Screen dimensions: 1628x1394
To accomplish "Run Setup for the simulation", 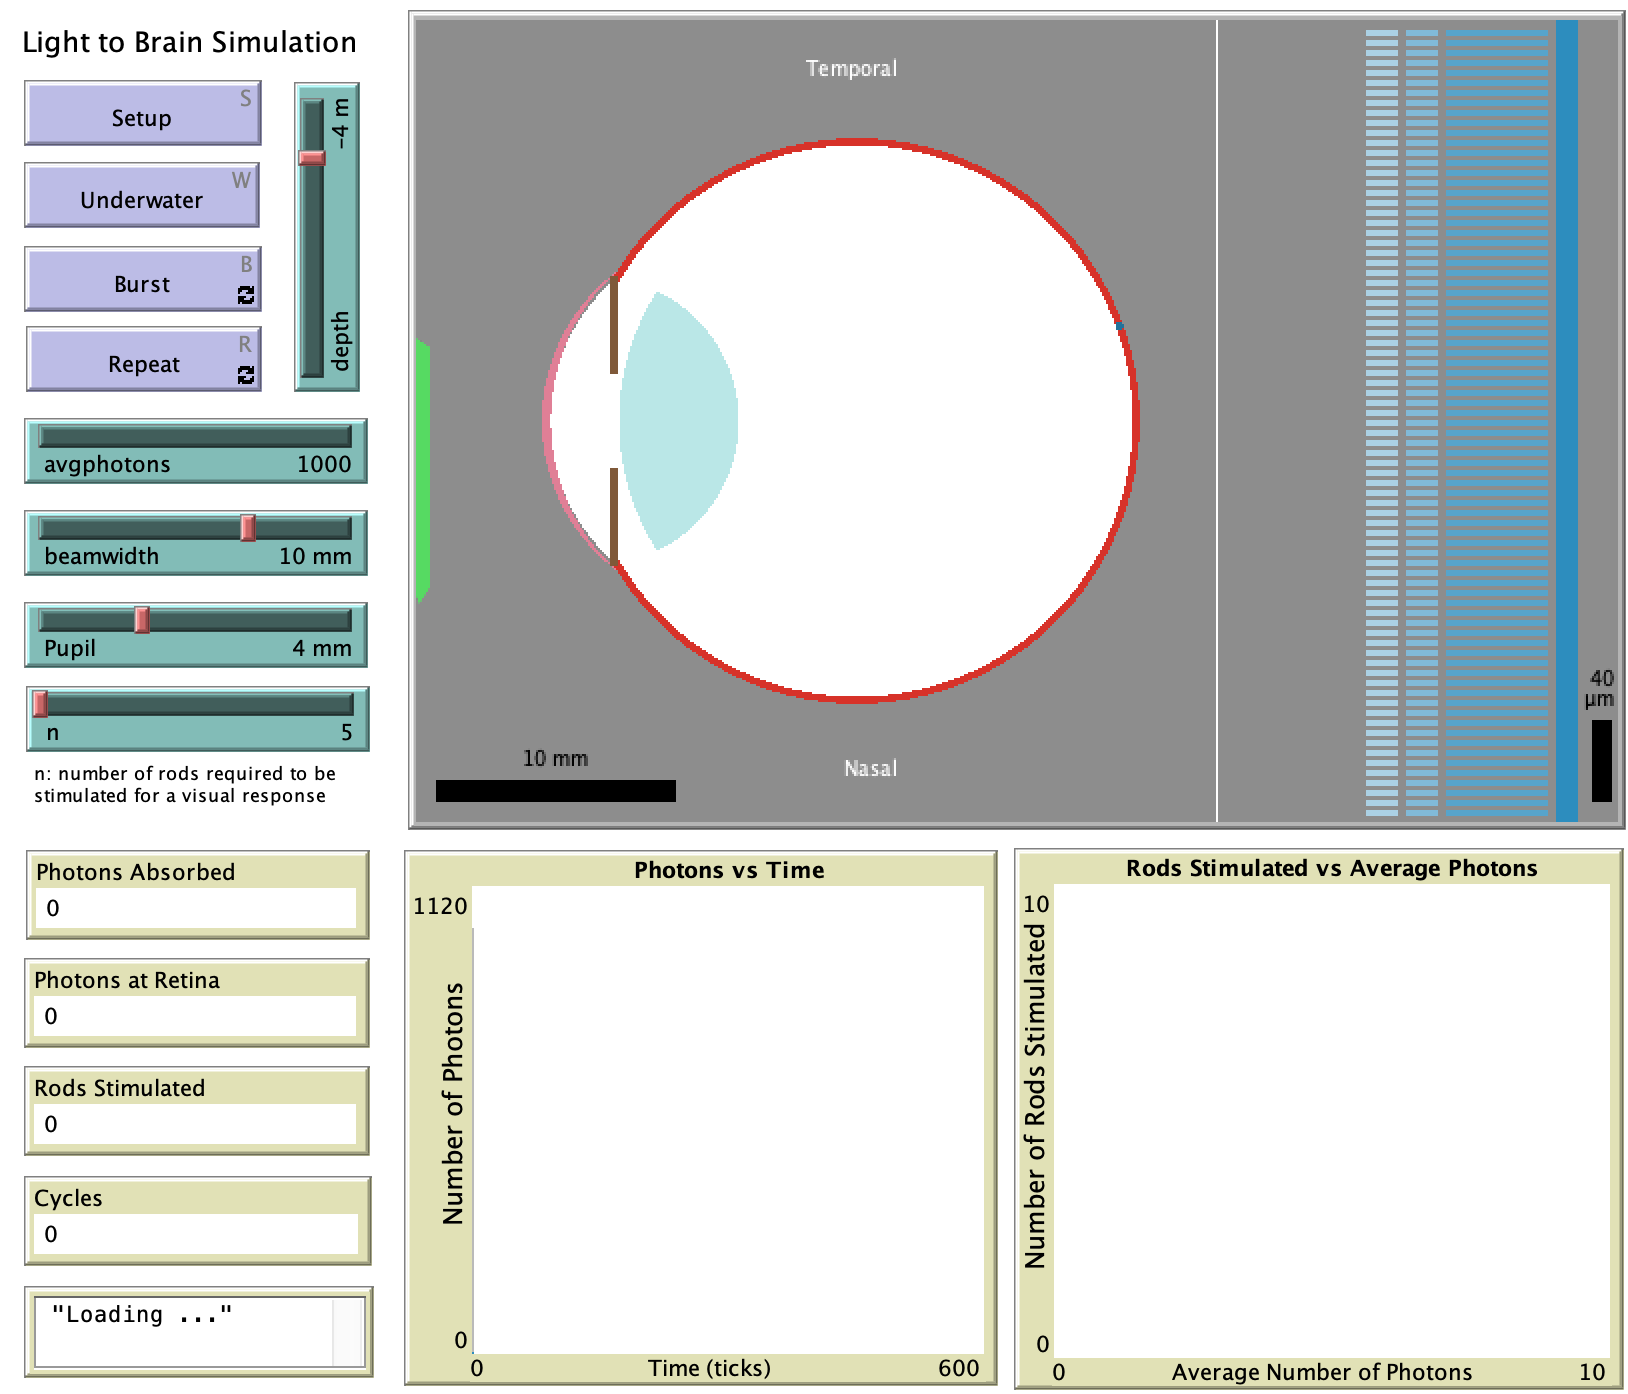I will (142, 116).
